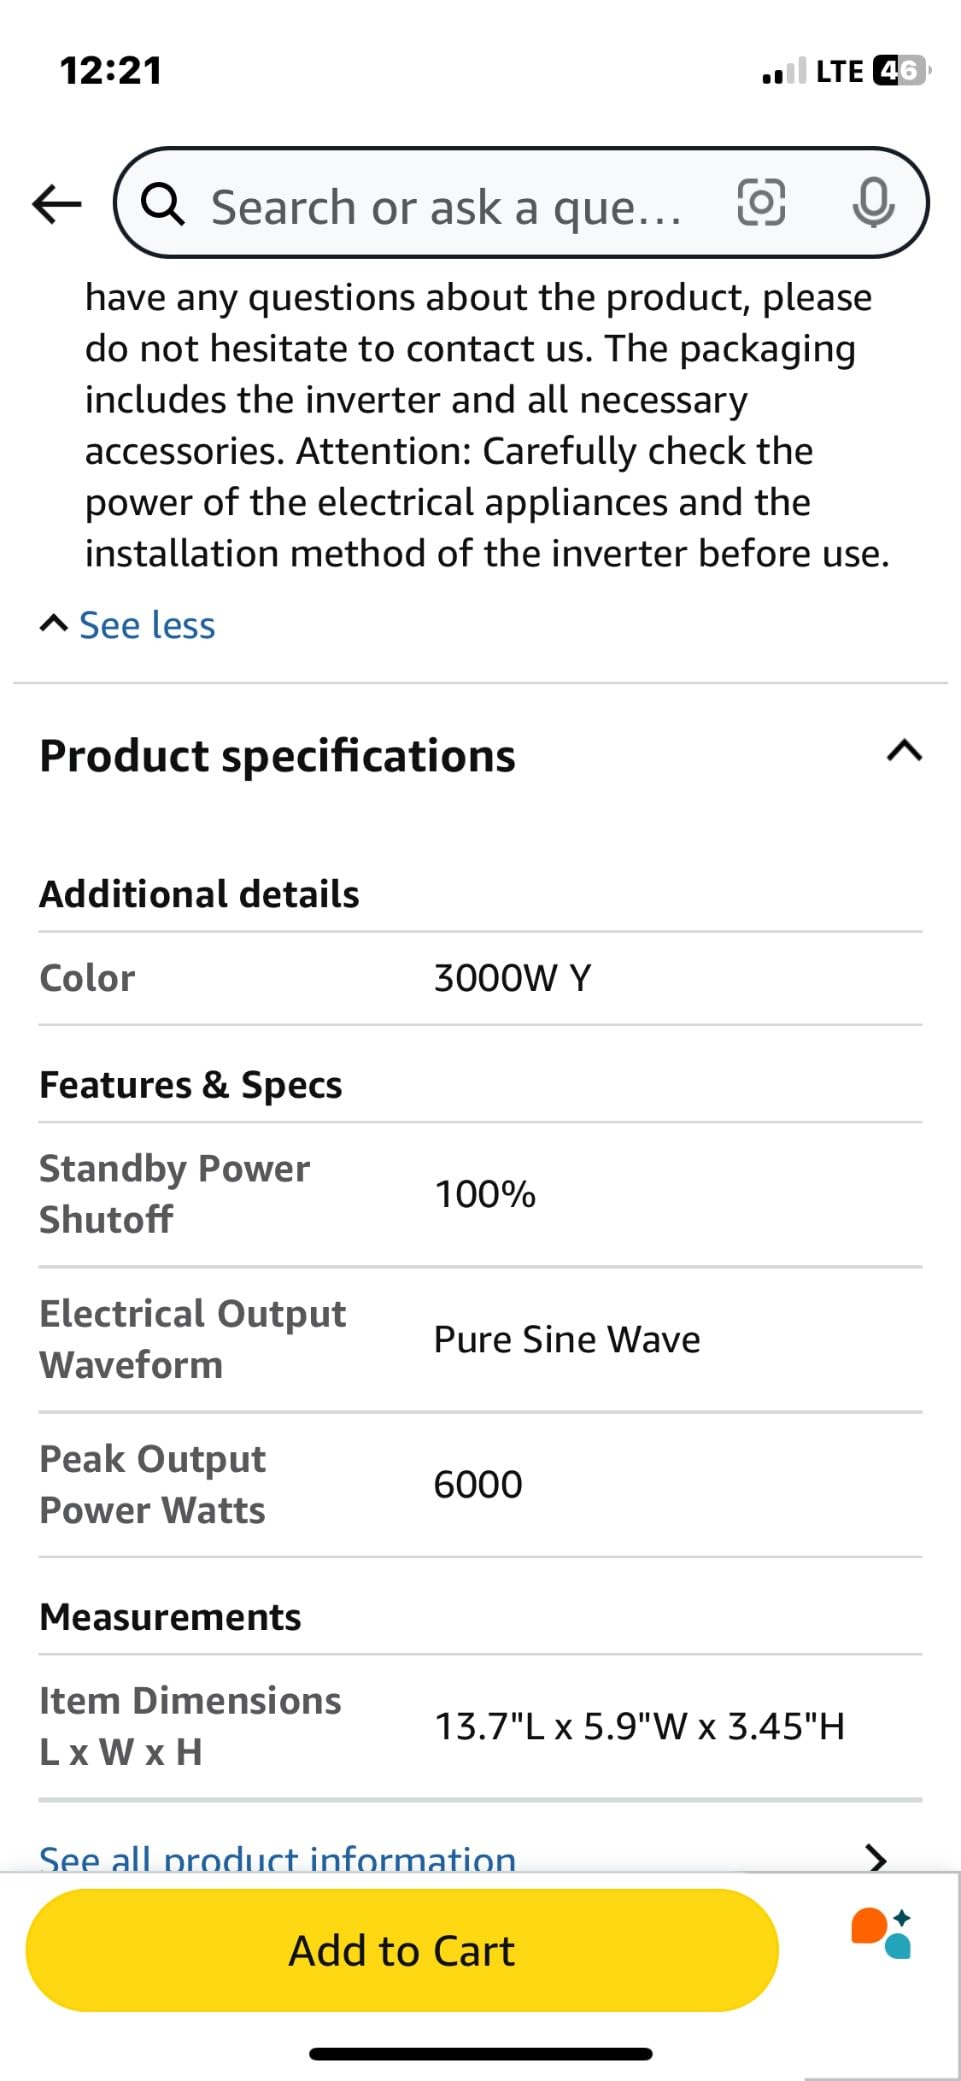Collapse the Product specifications section chevron
The height and width of the screenshot is (2081, 961).
click(904, 752)
